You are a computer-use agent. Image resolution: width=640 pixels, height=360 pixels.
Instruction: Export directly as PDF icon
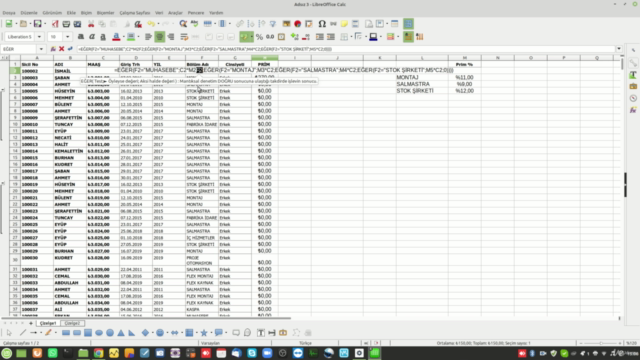click(55, 24)
